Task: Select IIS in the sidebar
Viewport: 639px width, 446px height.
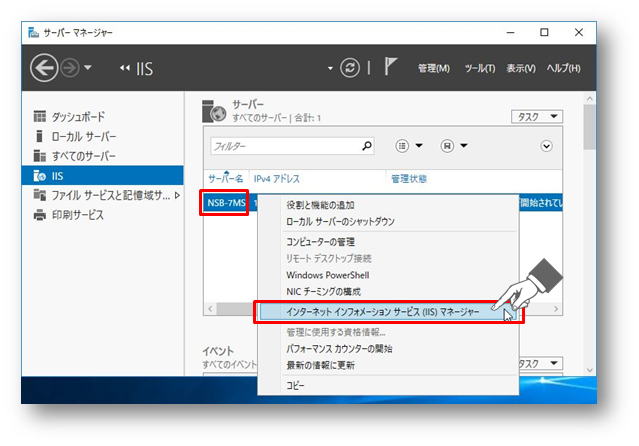Action: 103,176
